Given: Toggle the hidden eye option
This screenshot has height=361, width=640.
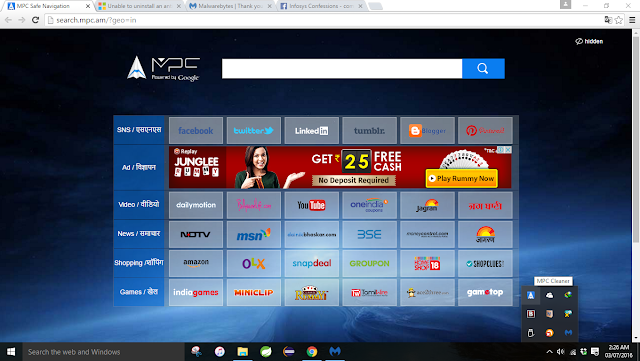Looking at the screenshot, I should (x=589, y=41).
